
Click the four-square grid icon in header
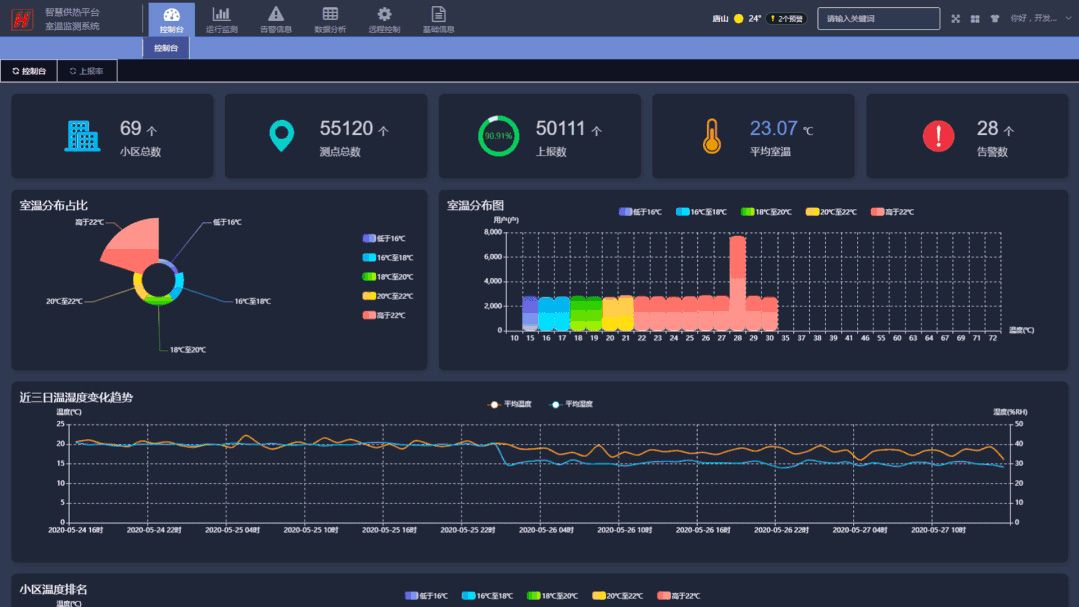975,18
